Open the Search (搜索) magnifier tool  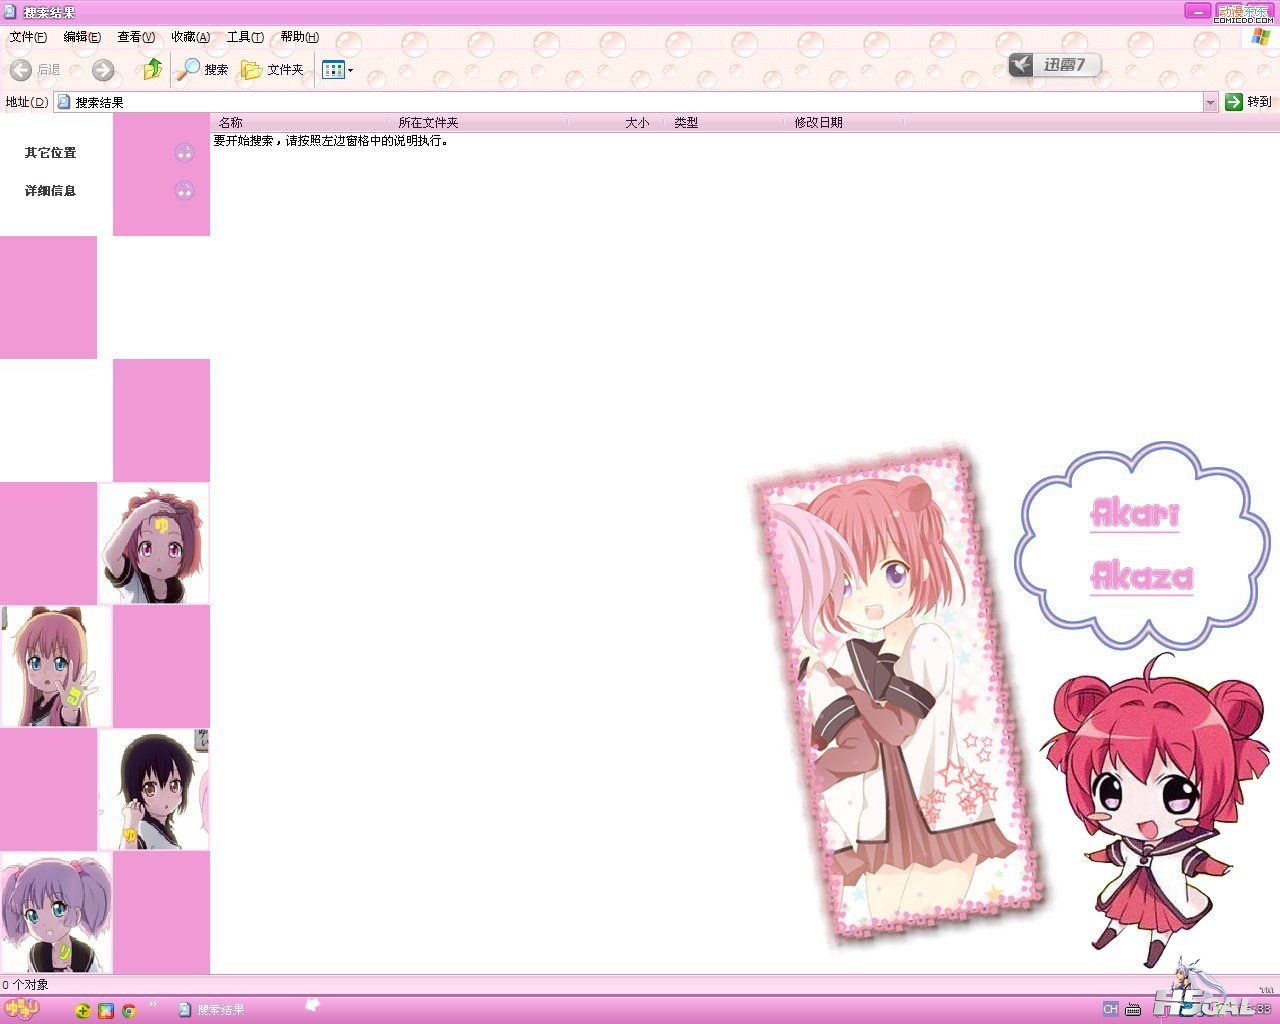click(202, 69)
